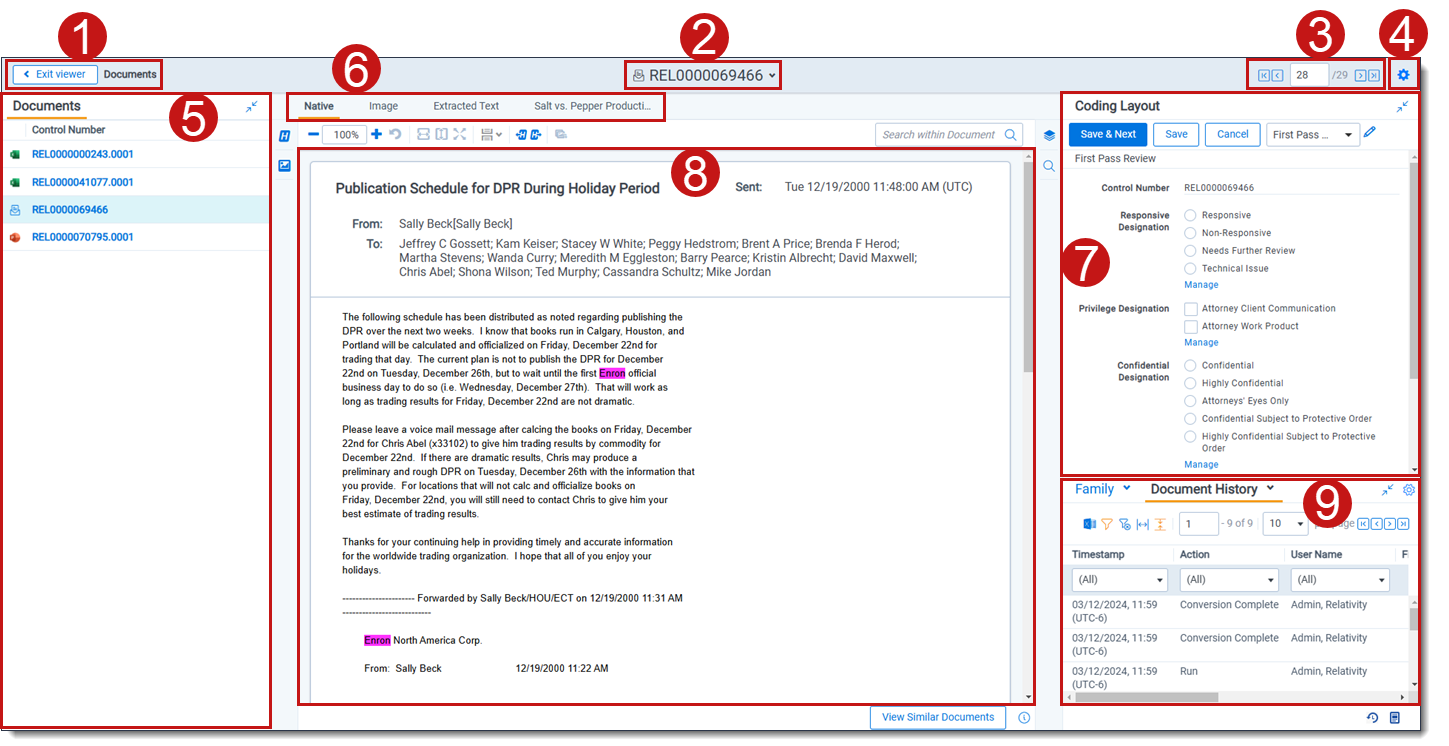This screenshot has width=1449, height=746.
Task: Switch to the Extracted Text tab
Action: click(466, 106)
